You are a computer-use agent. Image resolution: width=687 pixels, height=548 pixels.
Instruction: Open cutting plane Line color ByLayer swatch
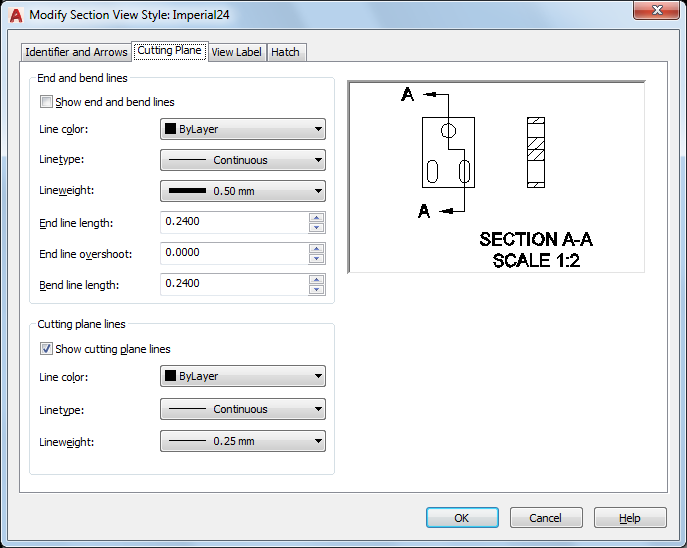point(243,377)
